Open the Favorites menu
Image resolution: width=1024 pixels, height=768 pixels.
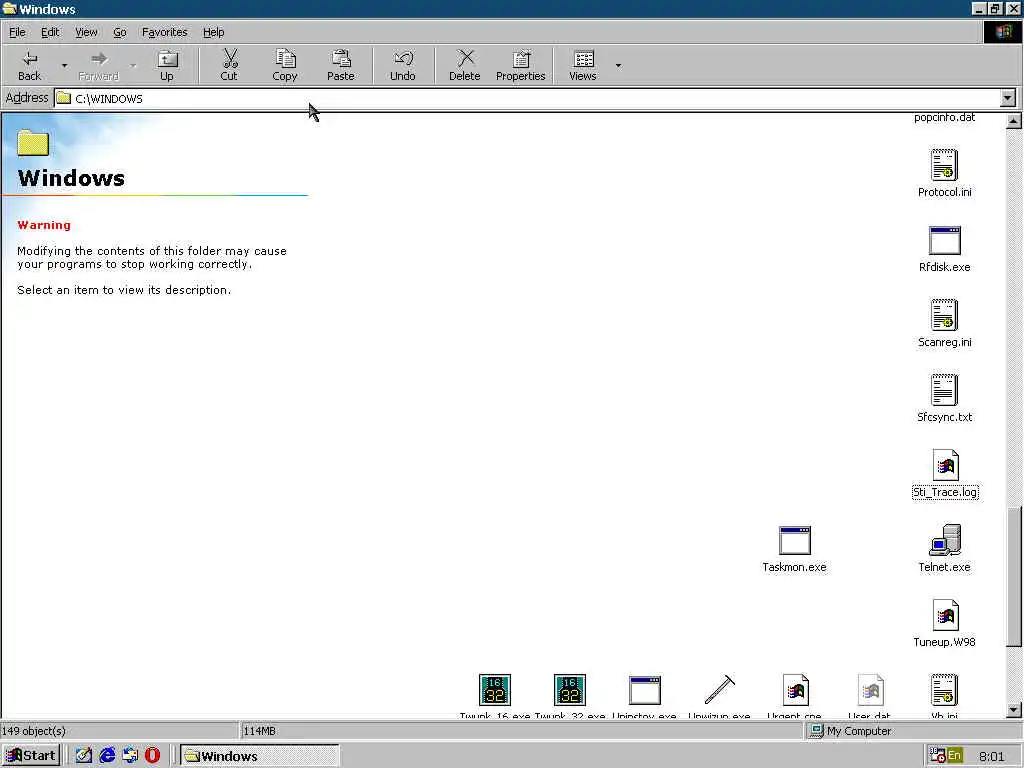165,32
